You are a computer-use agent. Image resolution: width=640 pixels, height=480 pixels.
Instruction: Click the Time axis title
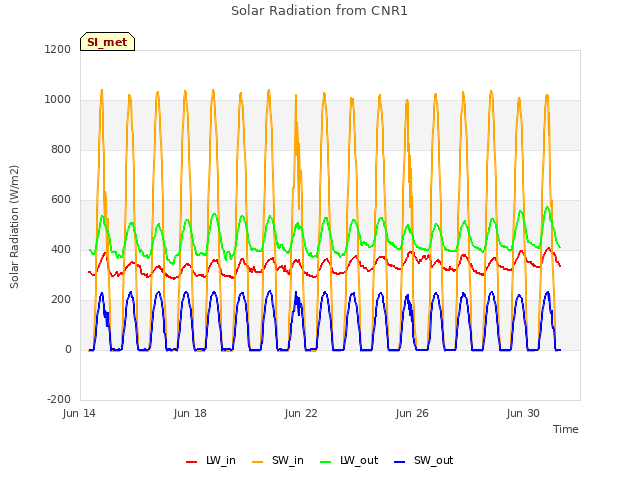pyautogui.click(x=565, y=429)
